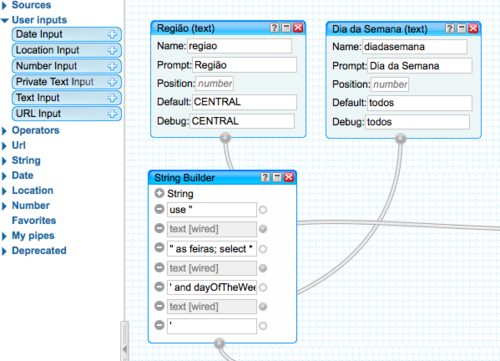Remove the 'and dayOfTheWee' row
This screenshot has width=500, height=361.
159,287
